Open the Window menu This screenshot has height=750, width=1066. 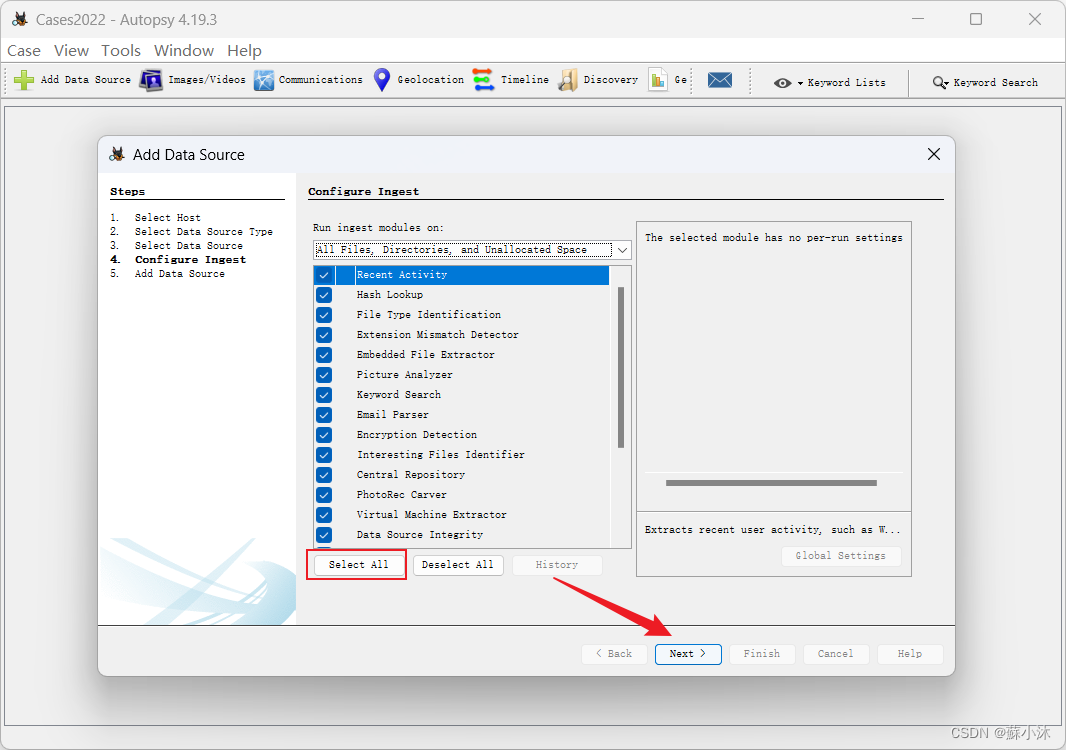coord(184,50)
